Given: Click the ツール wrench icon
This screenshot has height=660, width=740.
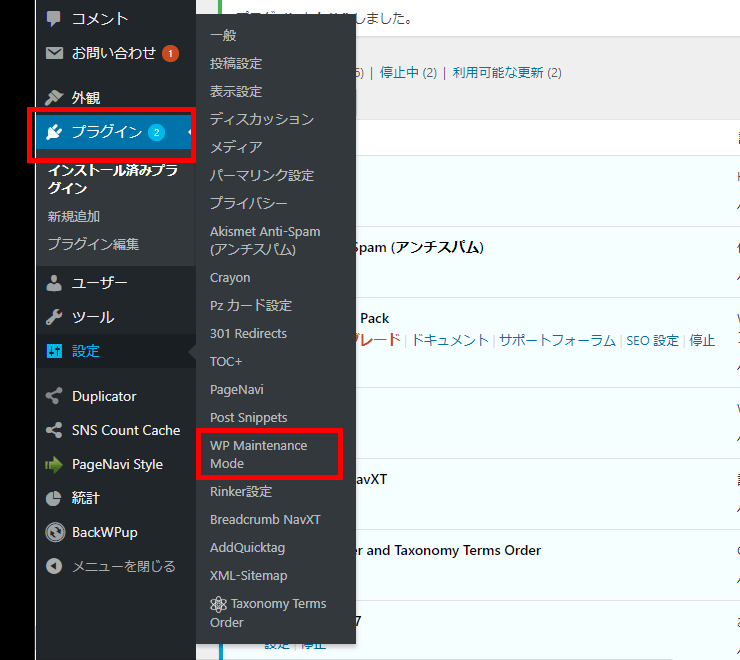Looking at the screenshot, I should click(54, 317).
